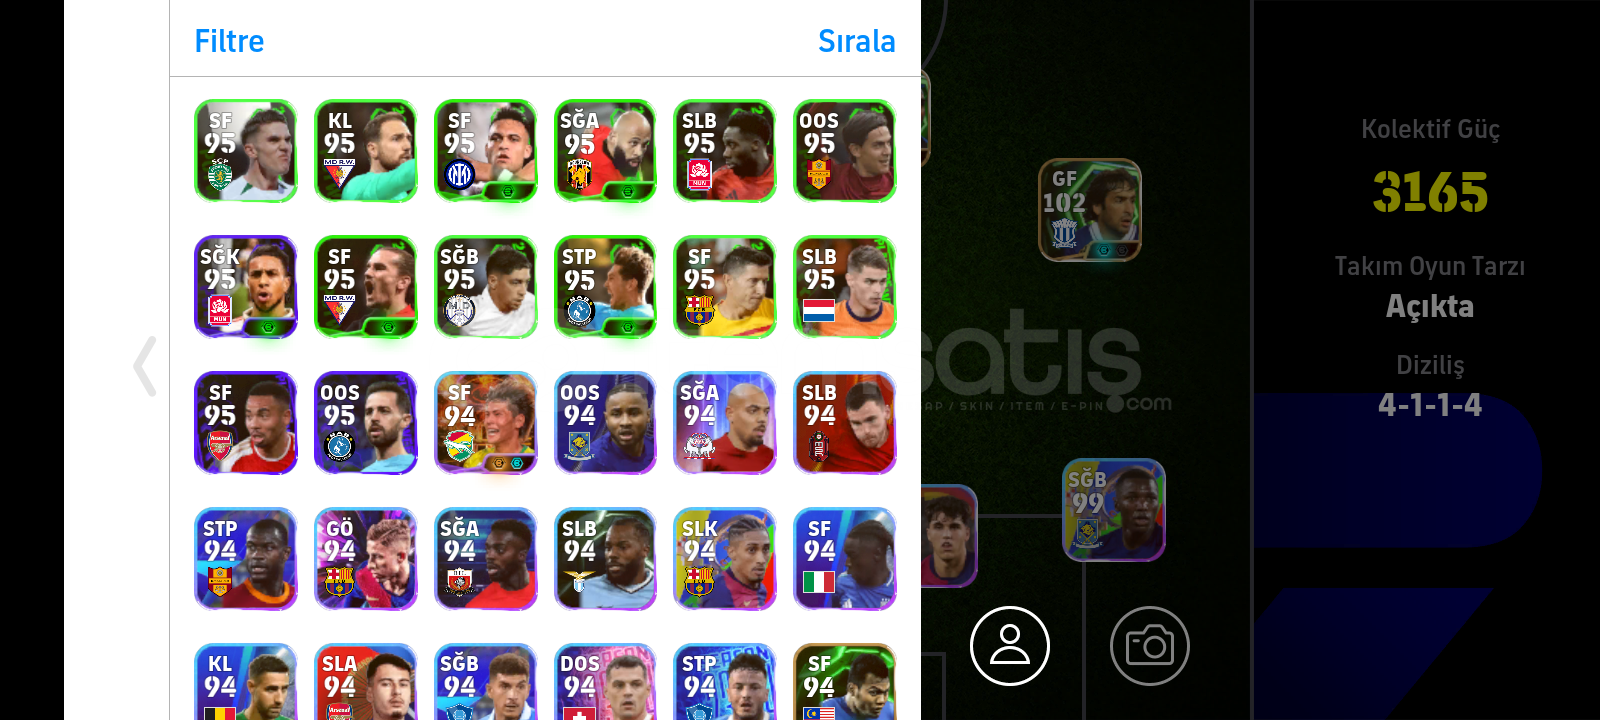Select the SĞB 99 player on pitch
The height and width of the screenshot is (720, 1600).
click(1114, 510)
